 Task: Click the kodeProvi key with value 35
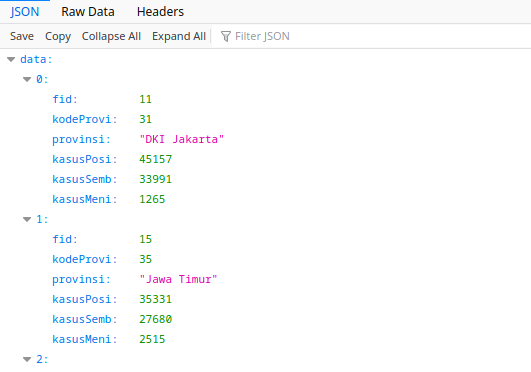[x=85, y=259]
